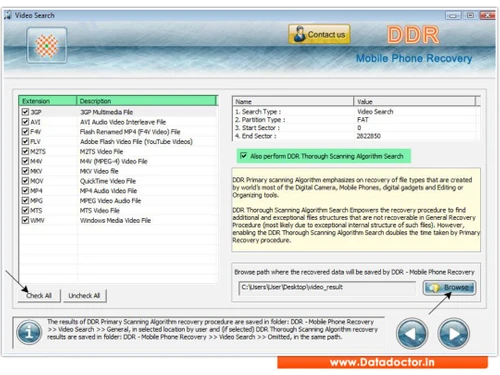Click the Uncheck All button

click(x=84, y=296)
